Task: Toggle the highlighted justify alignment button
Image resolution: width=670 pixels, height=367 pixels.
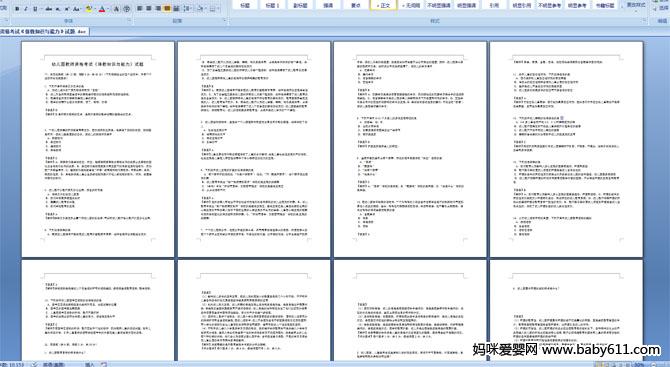Action: tap(167, 9)
